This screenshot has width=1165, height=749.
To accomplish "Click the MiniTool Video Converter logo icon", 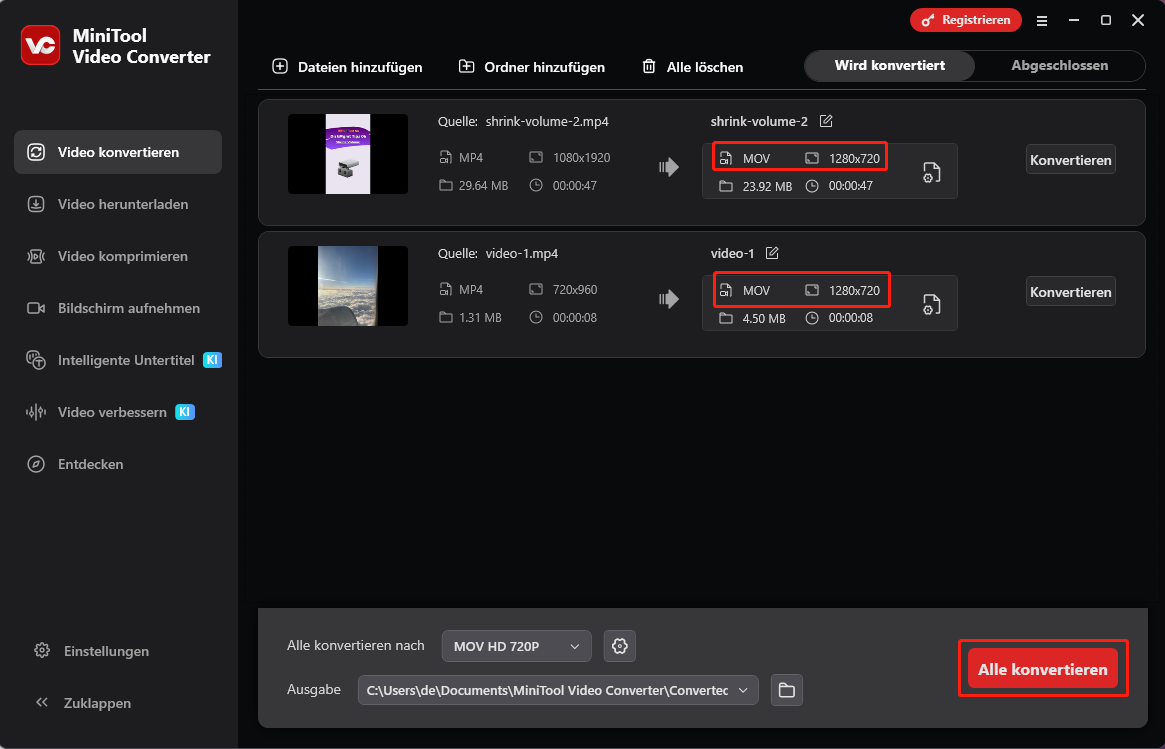I will (41, 45).
